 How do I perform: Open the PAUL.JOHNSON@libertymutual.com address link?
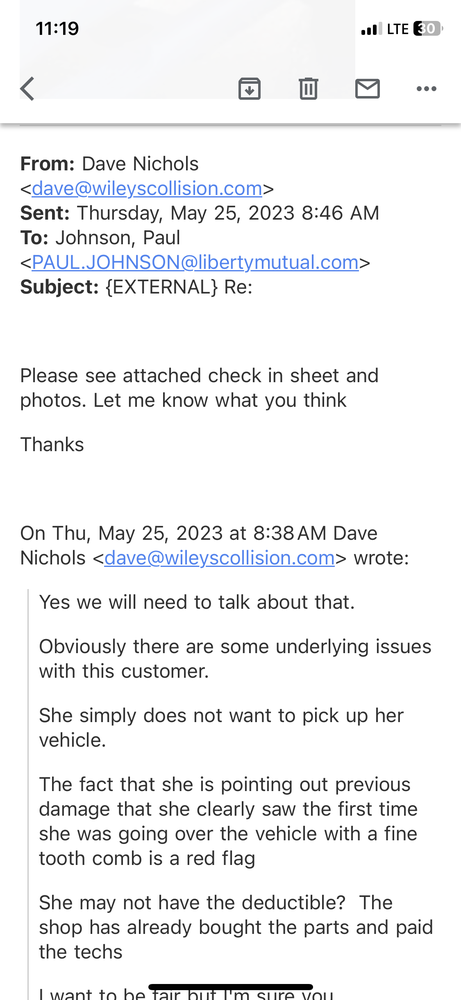coord(195,263)
